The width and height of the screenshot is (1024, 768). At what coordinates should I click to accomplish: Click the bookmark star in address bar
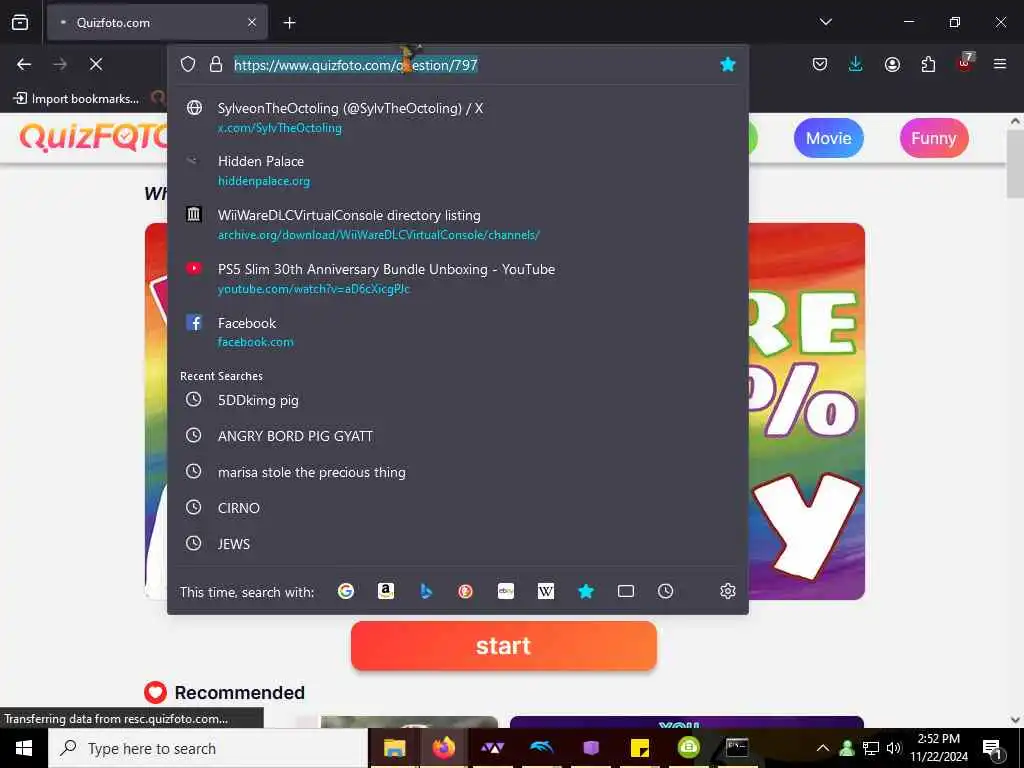tap(728, 64)
